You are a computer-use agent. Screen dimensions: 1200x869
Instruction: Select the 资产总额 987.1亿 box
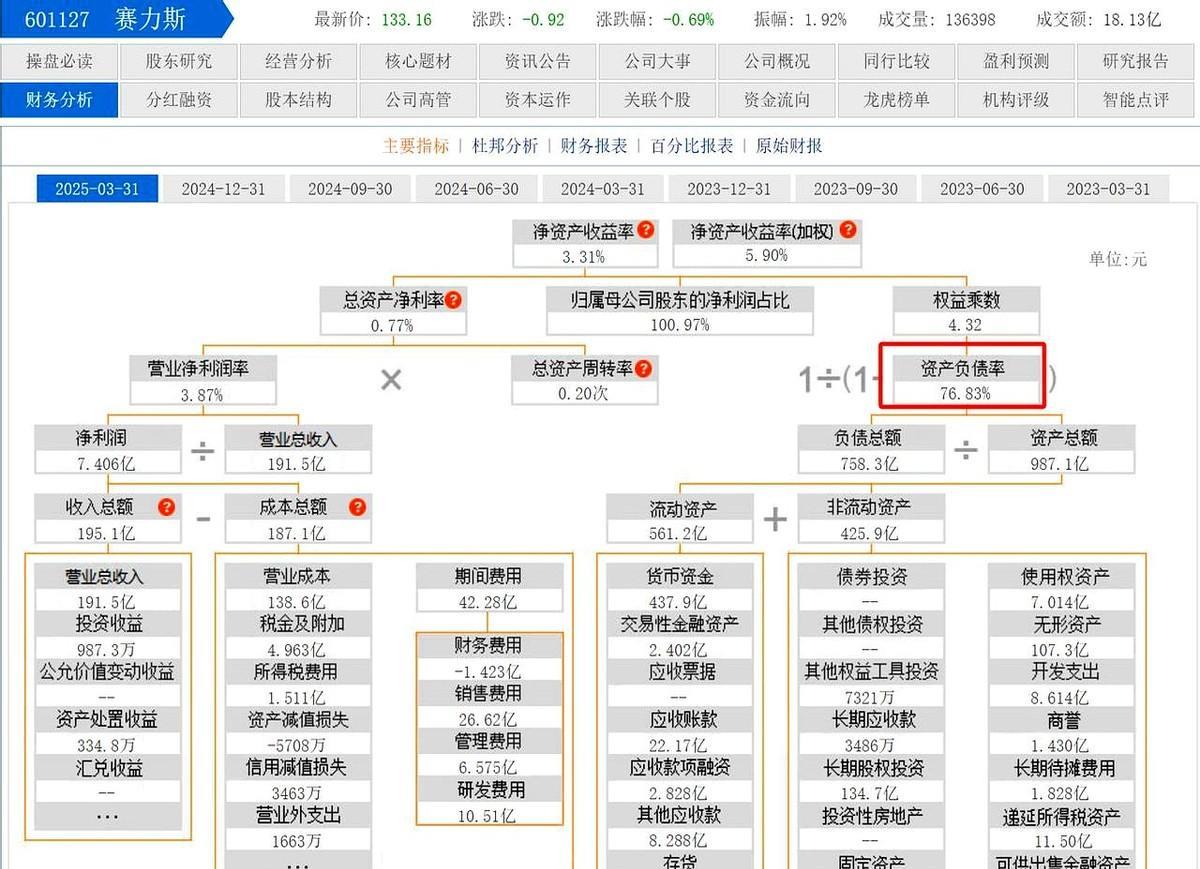pos(1062,450)
